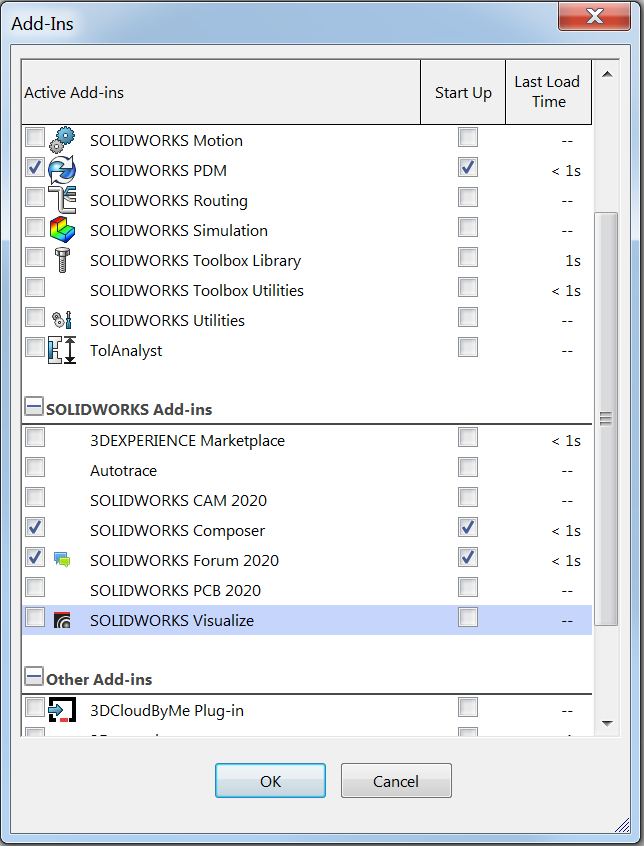Image resolution: width=644 pixels, height=846 pixels.
Task: Enable SOLIDWORKS Visualize active checkbox
Action: point(35,617)
